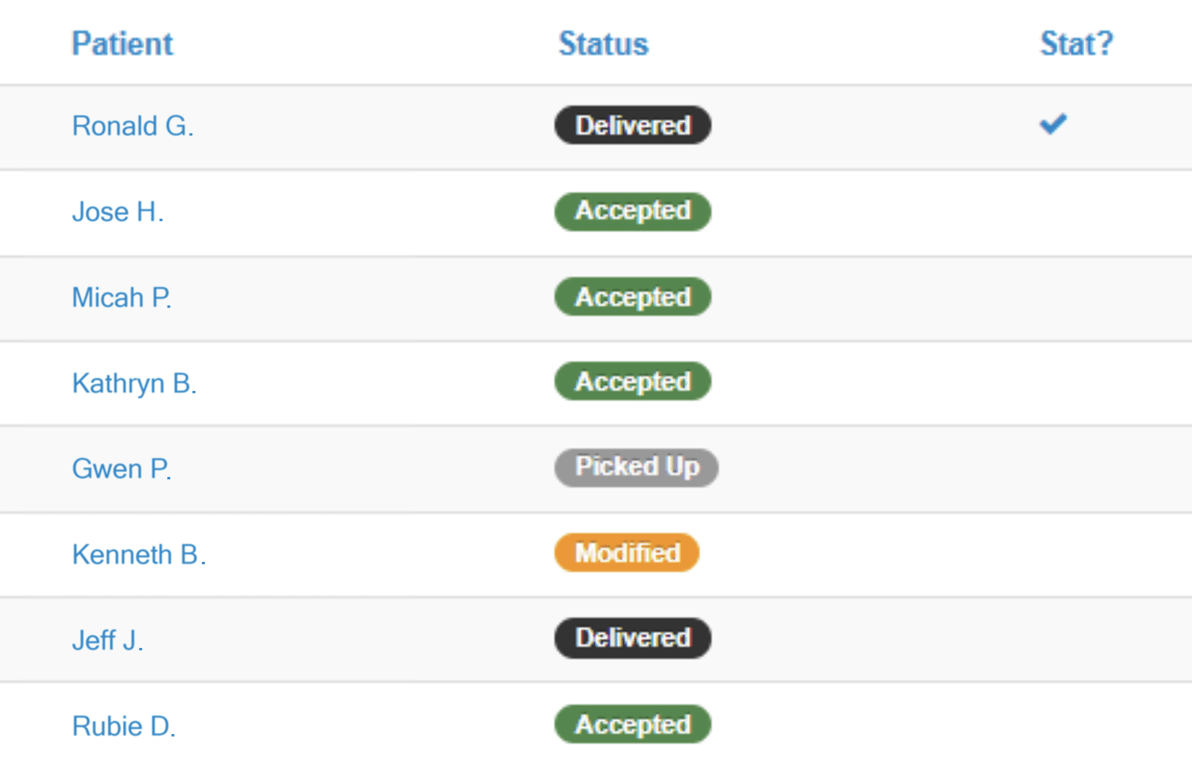Click Jose H.'s Accepted status badge
Screen dimensions: 1192x760
point(632,211)
